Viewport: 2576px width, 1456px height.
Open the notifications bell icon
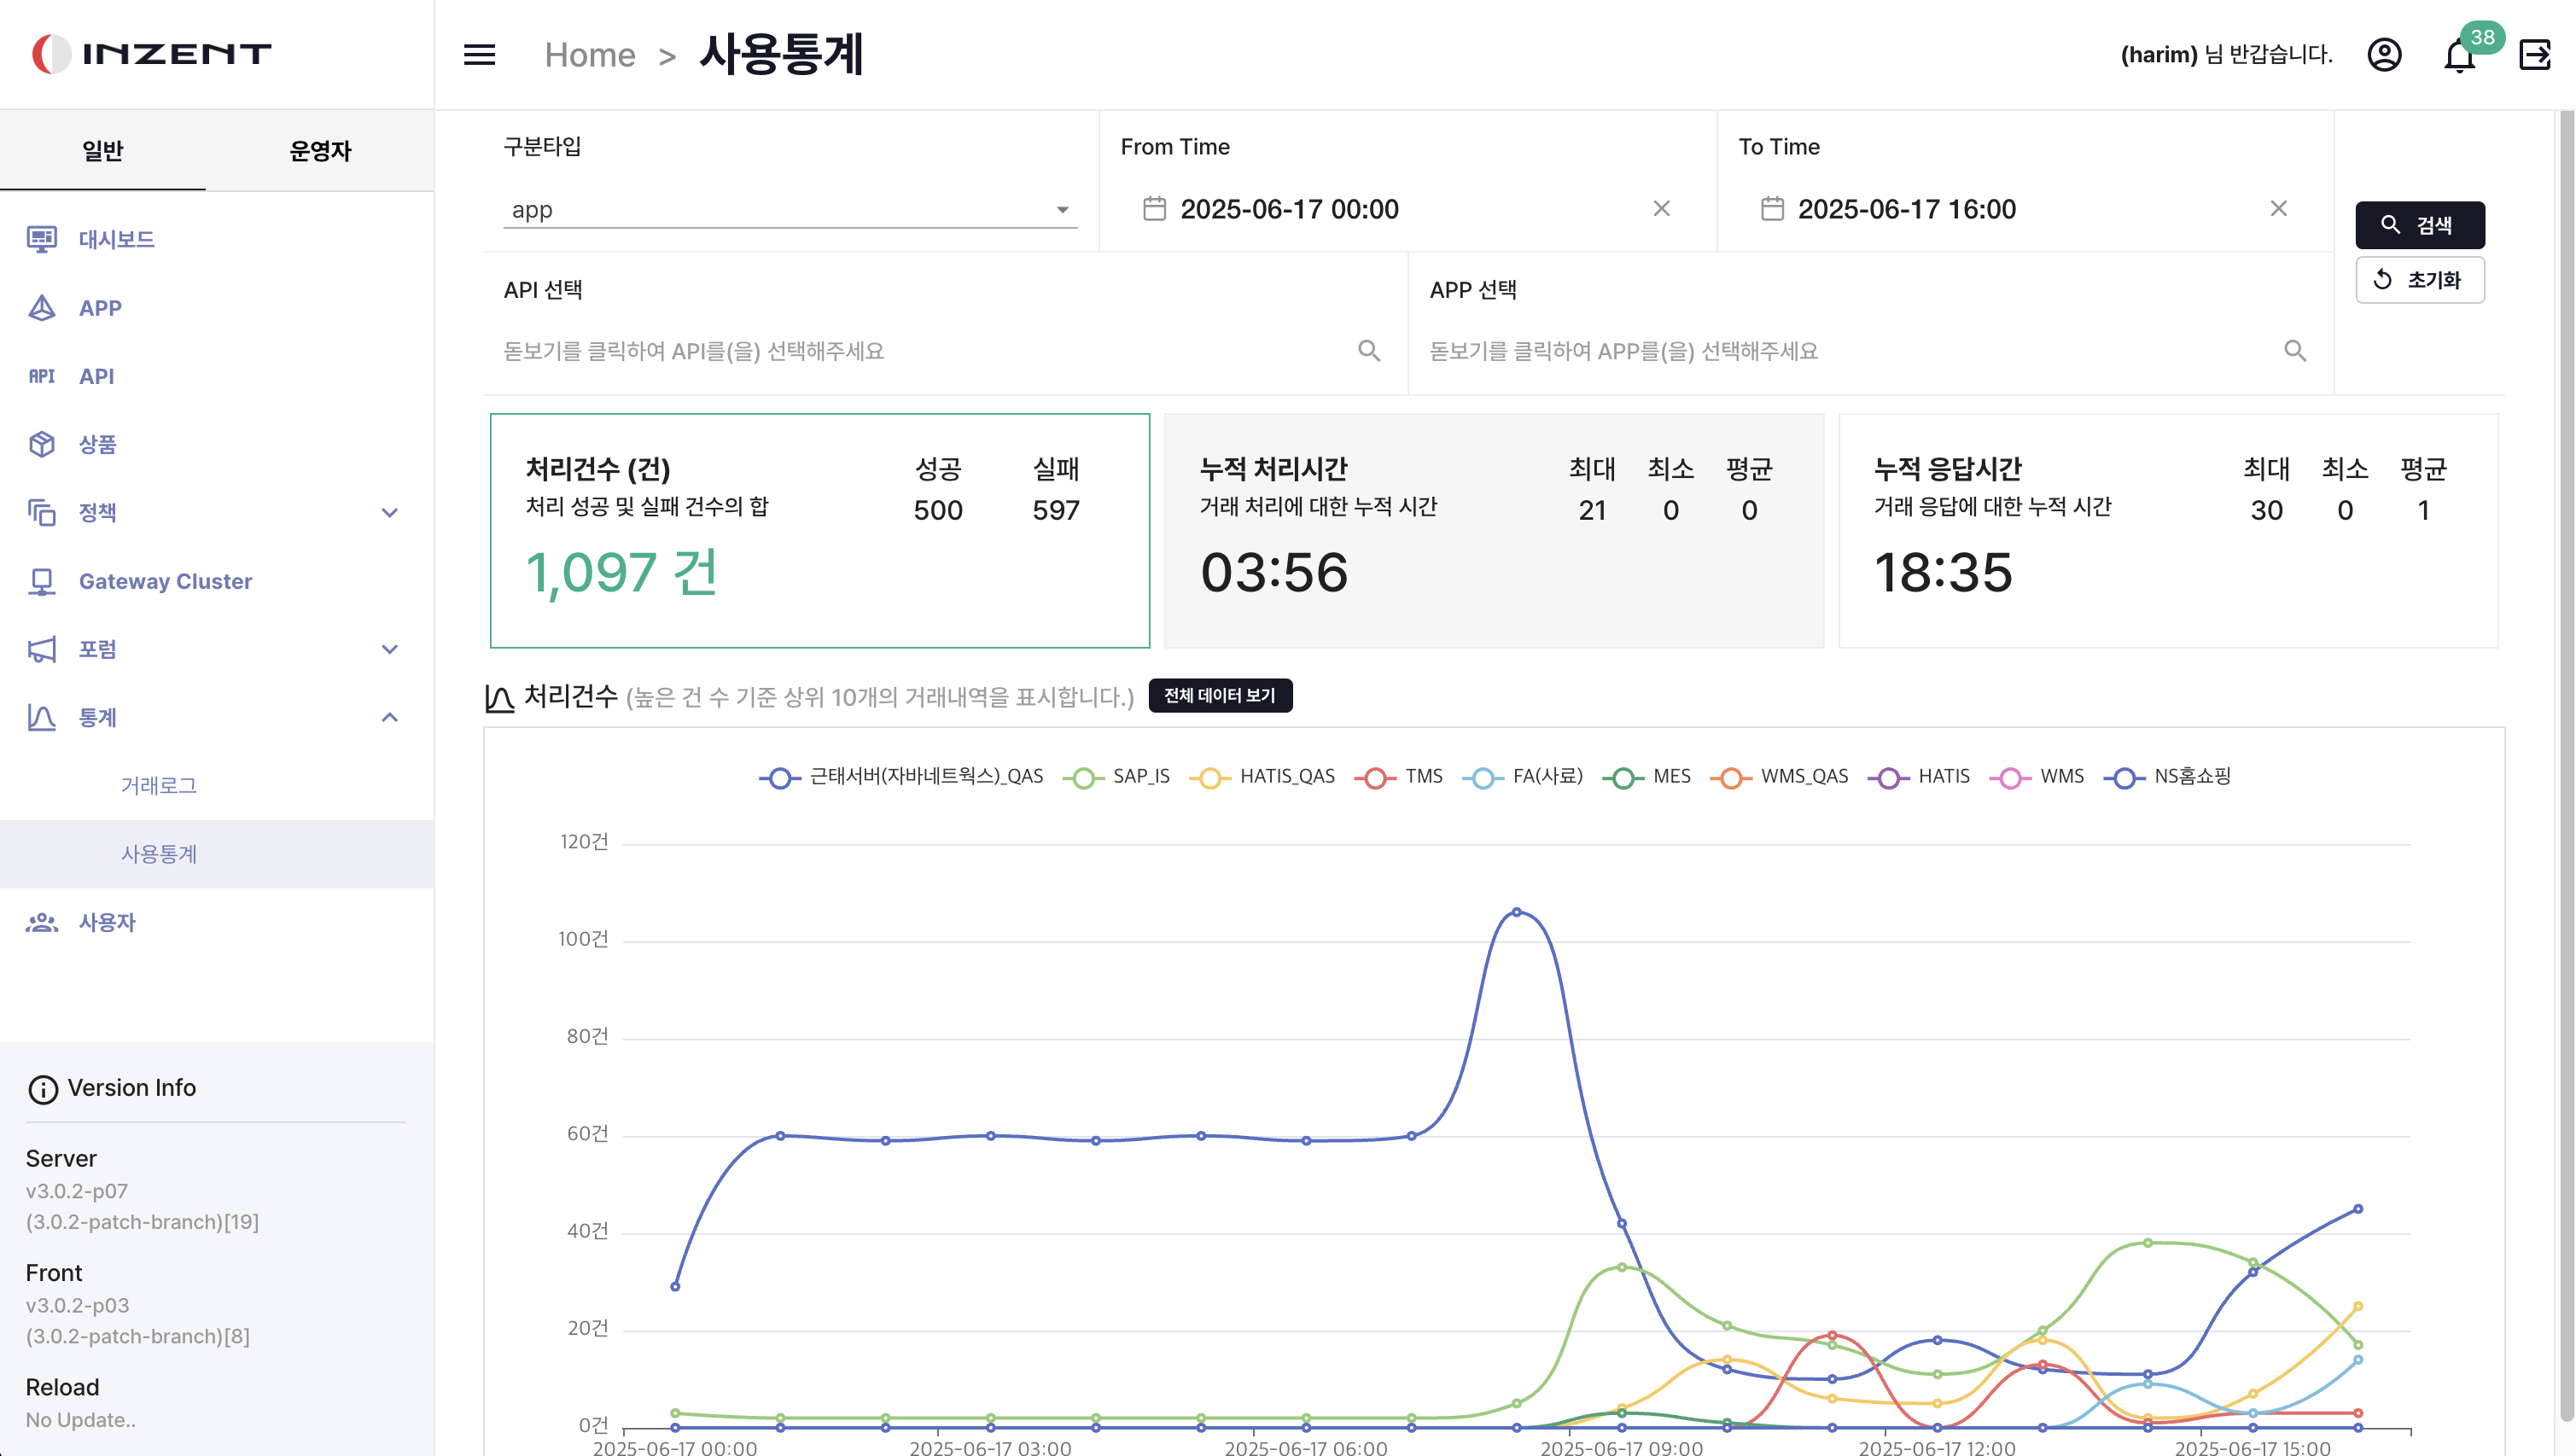pos(2459,56)
